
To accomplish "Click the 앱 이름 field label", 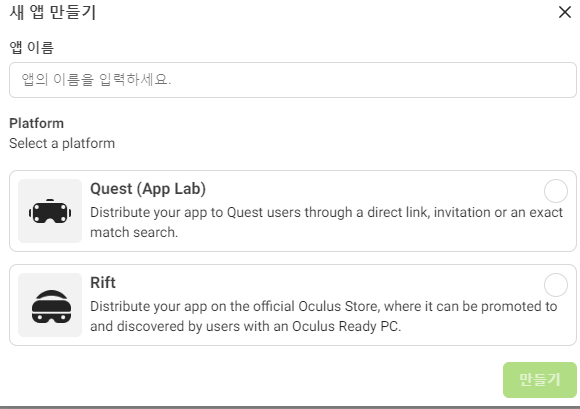I will click(32, 48).
